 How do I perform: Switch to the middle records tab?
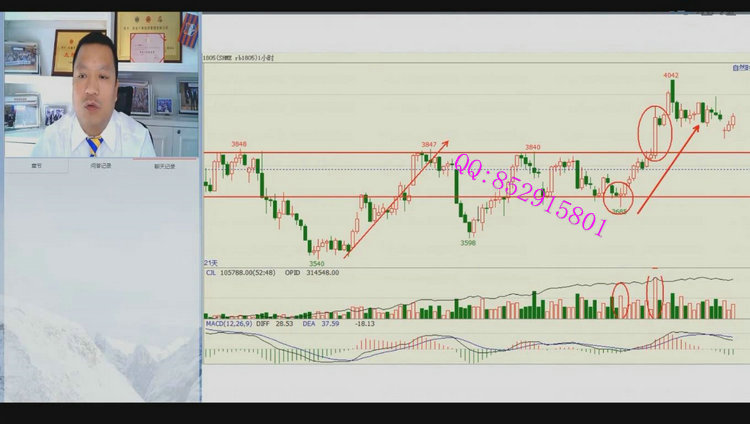click(101, 166)
